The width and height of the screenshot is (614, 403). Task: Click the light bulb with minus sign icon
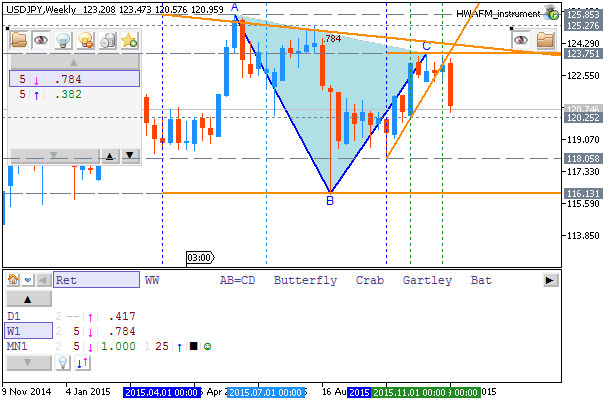[x=85, y=40]
